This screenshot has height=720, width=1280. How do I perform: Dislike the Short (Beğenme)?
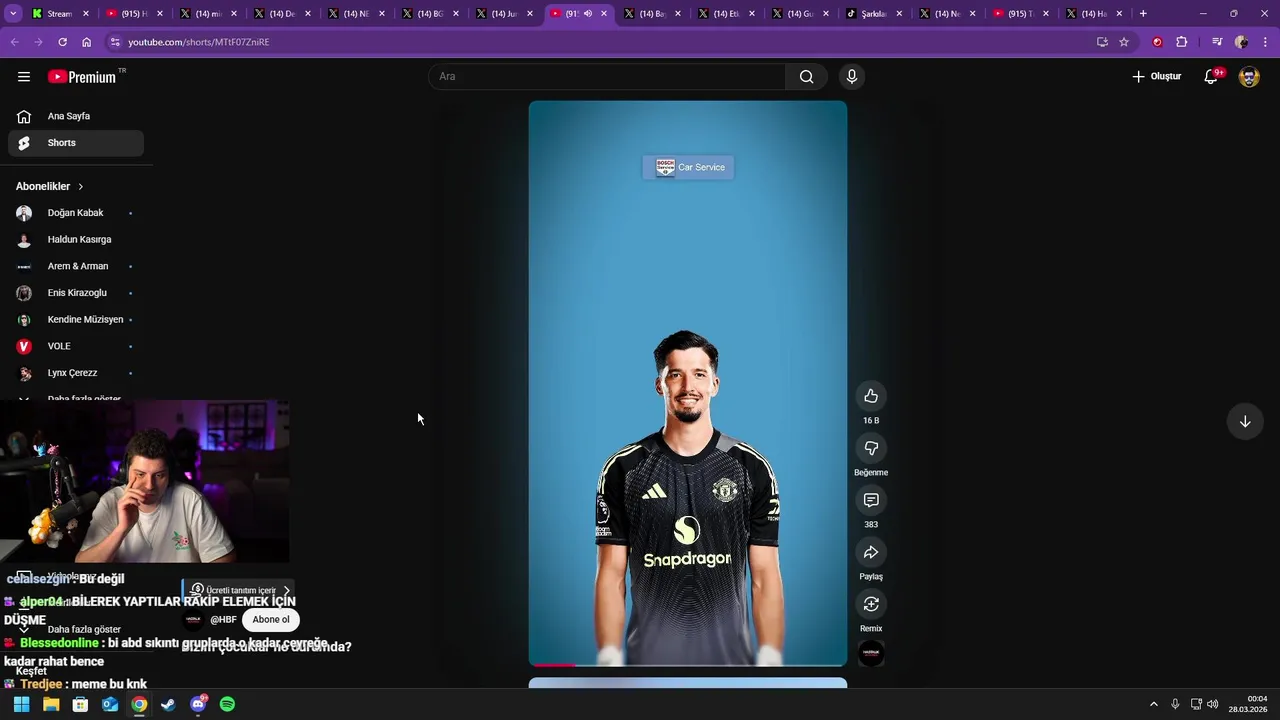click(871, 448)
